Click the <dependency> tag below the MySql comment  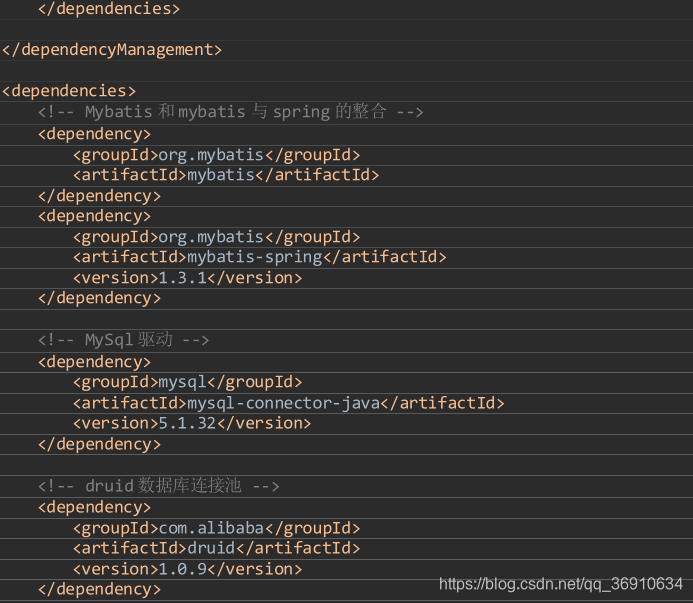click(95, 362)
